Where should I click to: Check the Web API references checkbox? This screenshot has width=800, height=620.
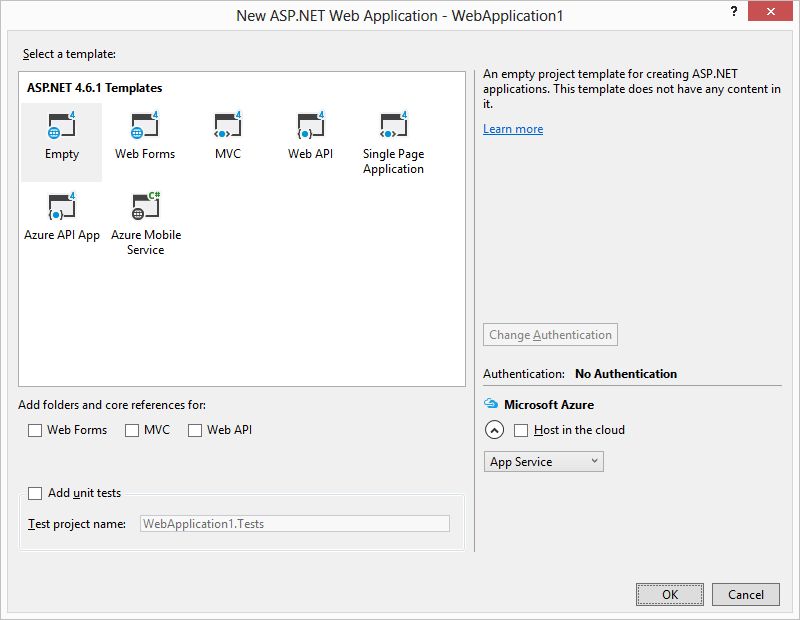pyautogui.click(x=194, y=430)
